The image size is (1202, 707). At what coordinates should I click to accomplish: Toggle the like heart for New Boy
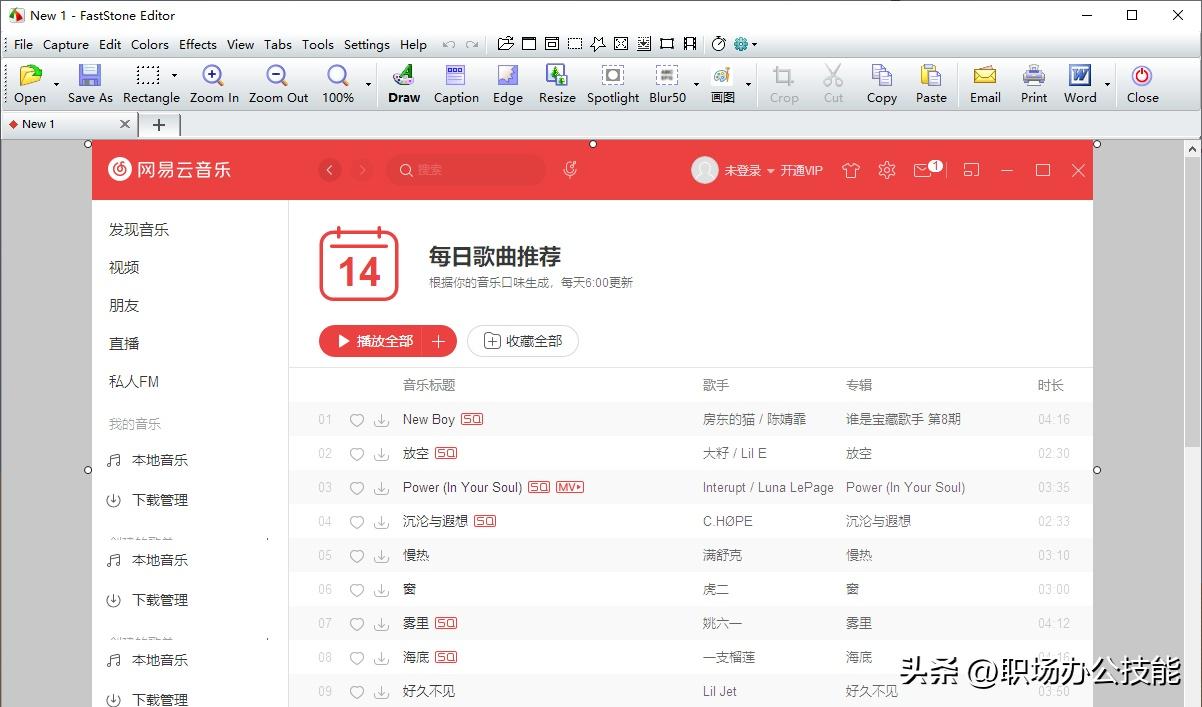click(357, 419)
